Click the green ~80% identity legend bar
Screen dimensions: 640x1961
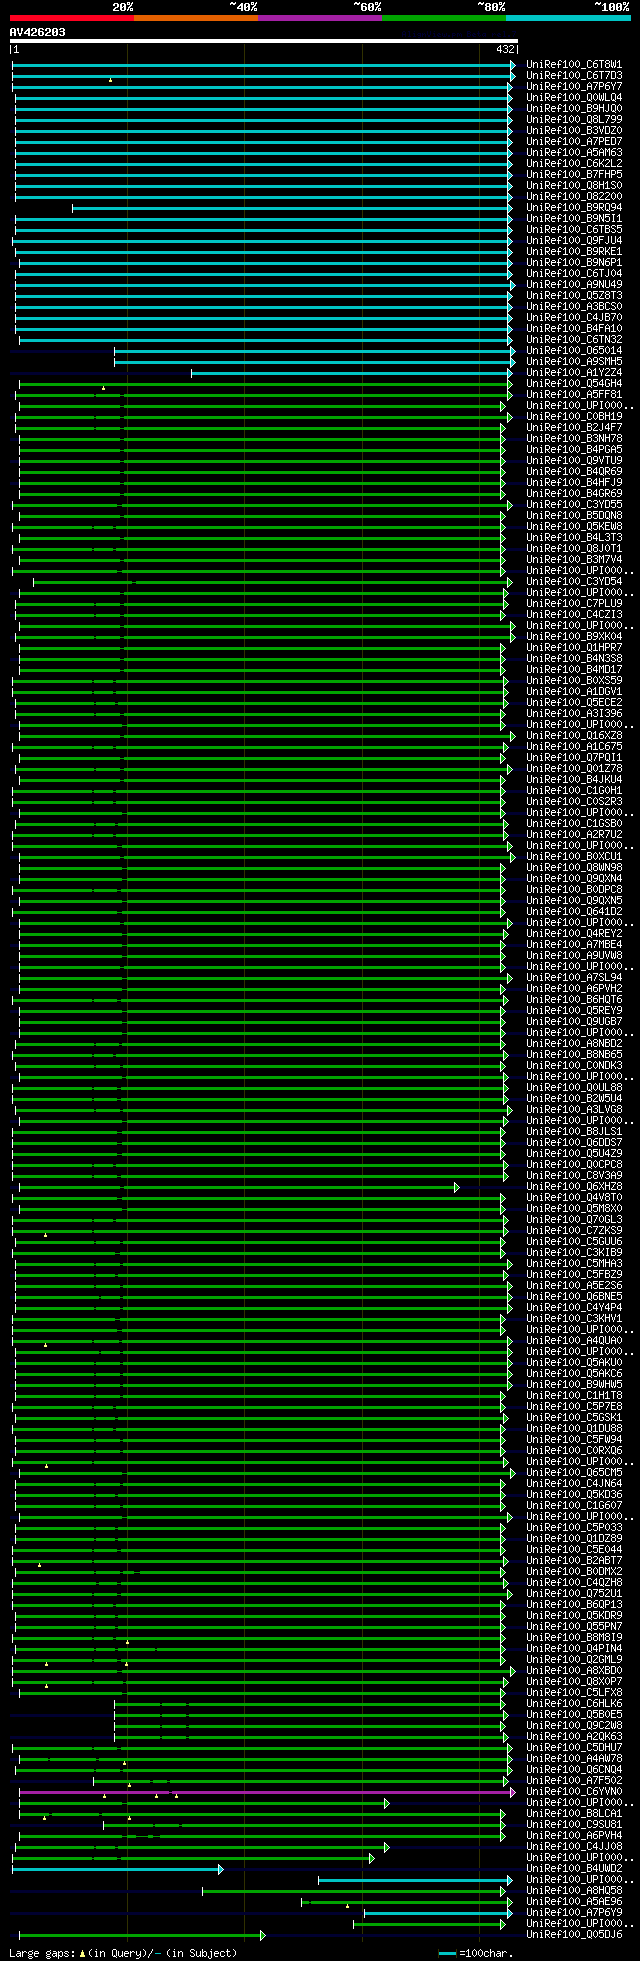pos(444,17)
